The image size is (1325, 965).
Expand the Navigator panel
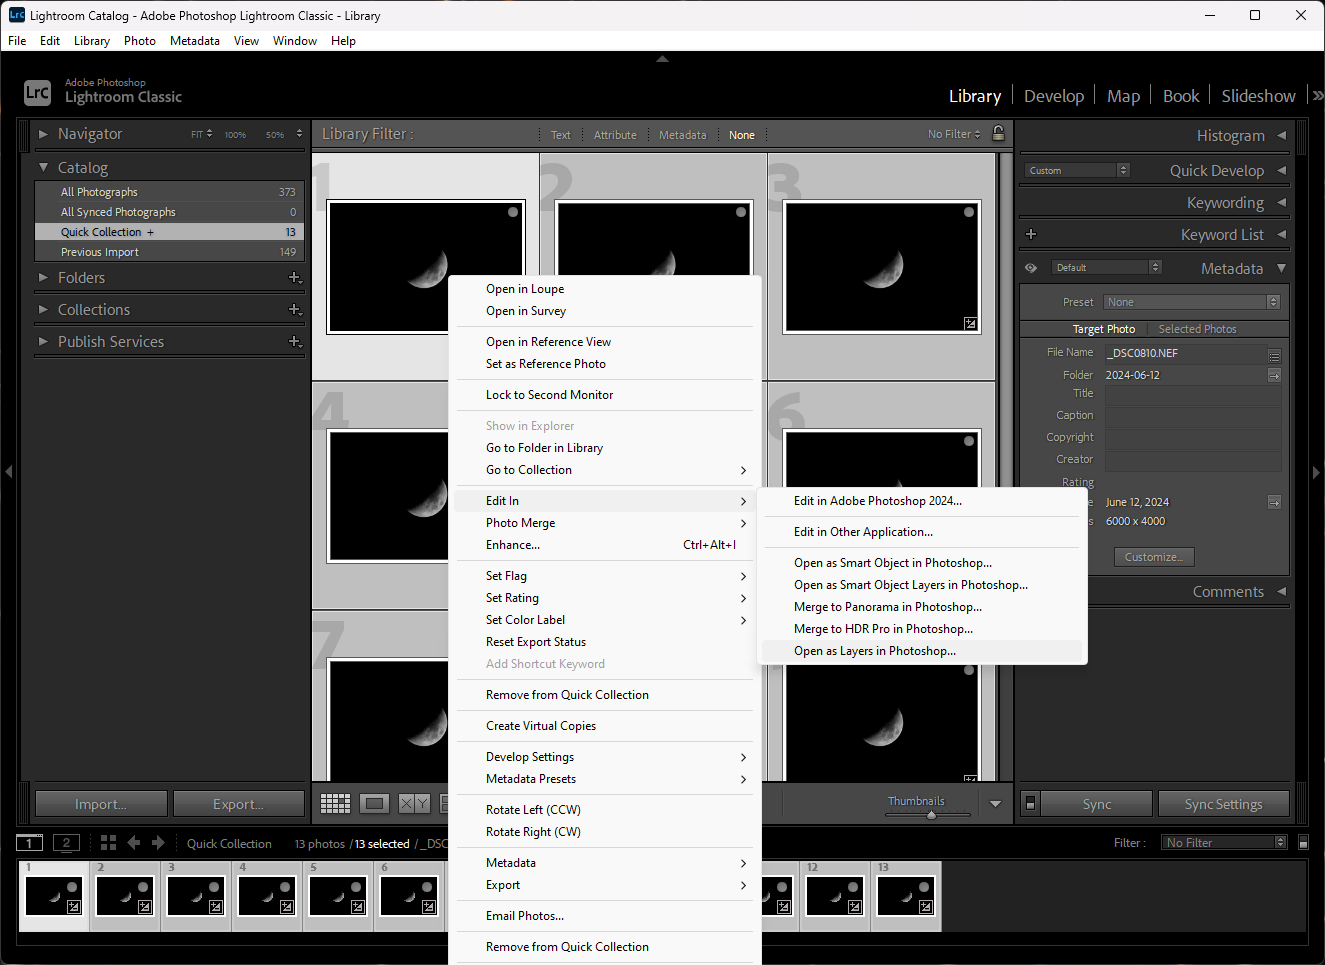(x=43, y=133)
